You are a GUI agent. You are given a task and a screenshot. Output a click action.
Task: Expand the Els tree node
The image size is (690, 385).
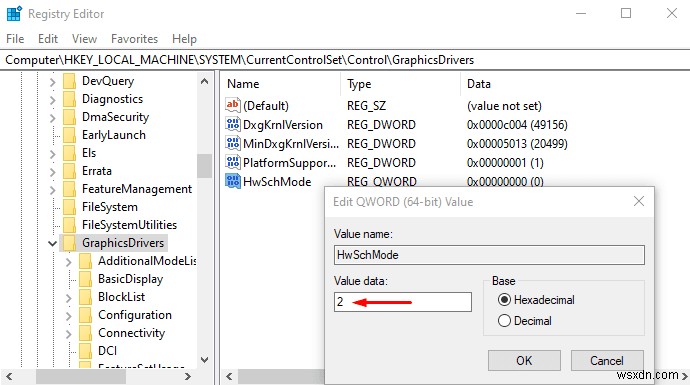[x=53, y=154]
